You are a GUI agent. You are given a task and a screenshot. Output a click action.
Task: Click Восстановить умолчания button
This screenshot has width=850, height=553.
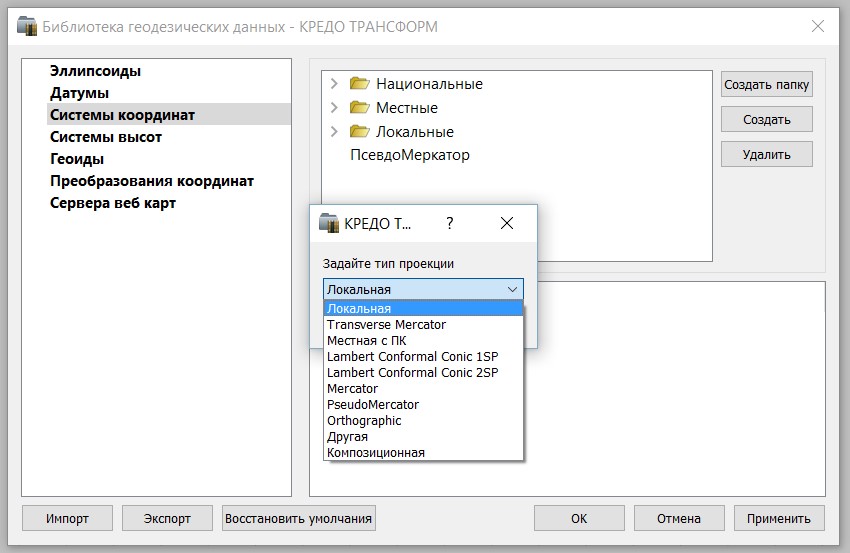pyautogui.click(x=299, y=518)
